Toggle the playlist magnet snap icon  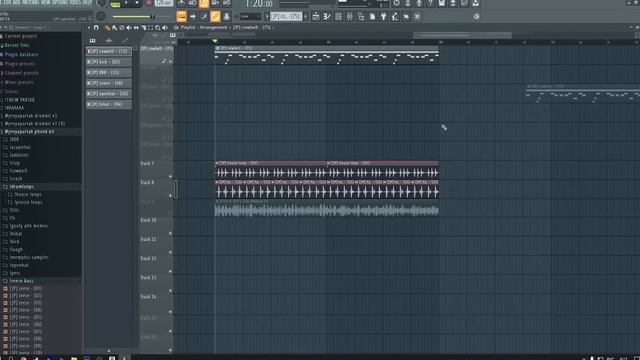96,28
